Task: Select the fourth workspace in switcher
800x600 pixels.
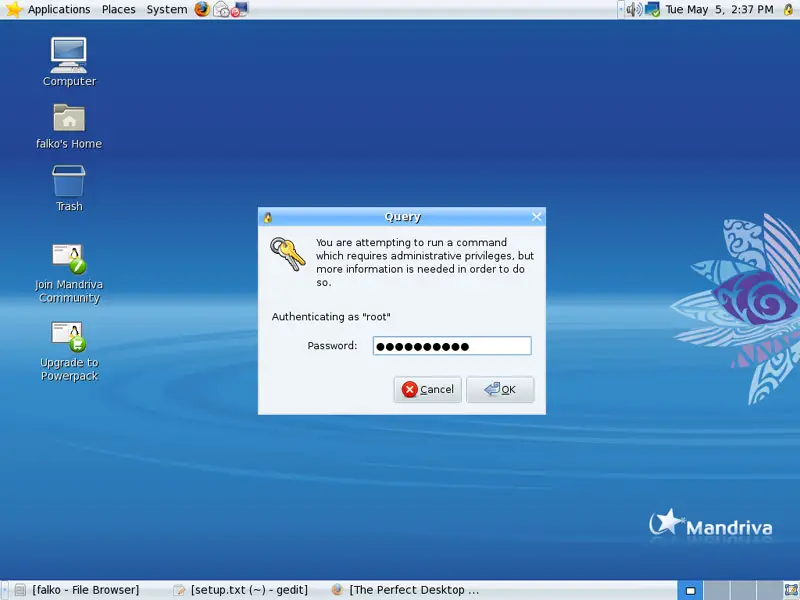Action: [x=769, y=590]
